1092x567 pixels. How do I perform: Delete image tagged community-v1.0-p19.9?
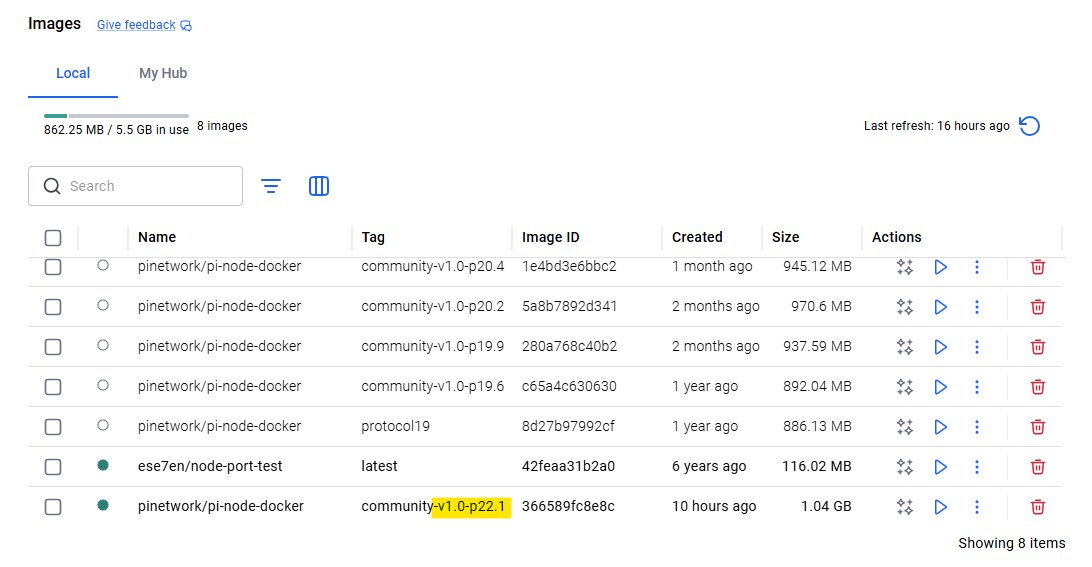[x=1038, y=347]
